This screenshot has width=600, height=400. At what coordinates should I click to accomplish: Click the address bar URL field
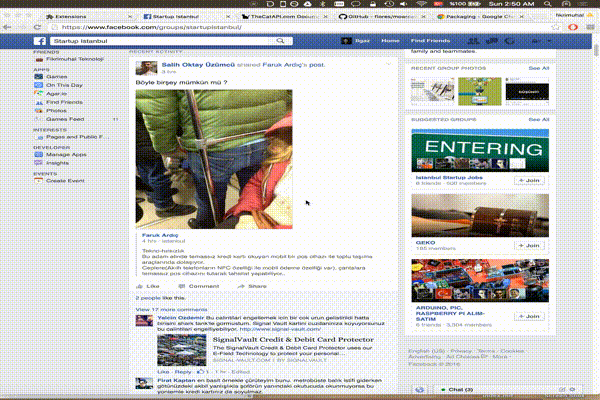[298, 27]
